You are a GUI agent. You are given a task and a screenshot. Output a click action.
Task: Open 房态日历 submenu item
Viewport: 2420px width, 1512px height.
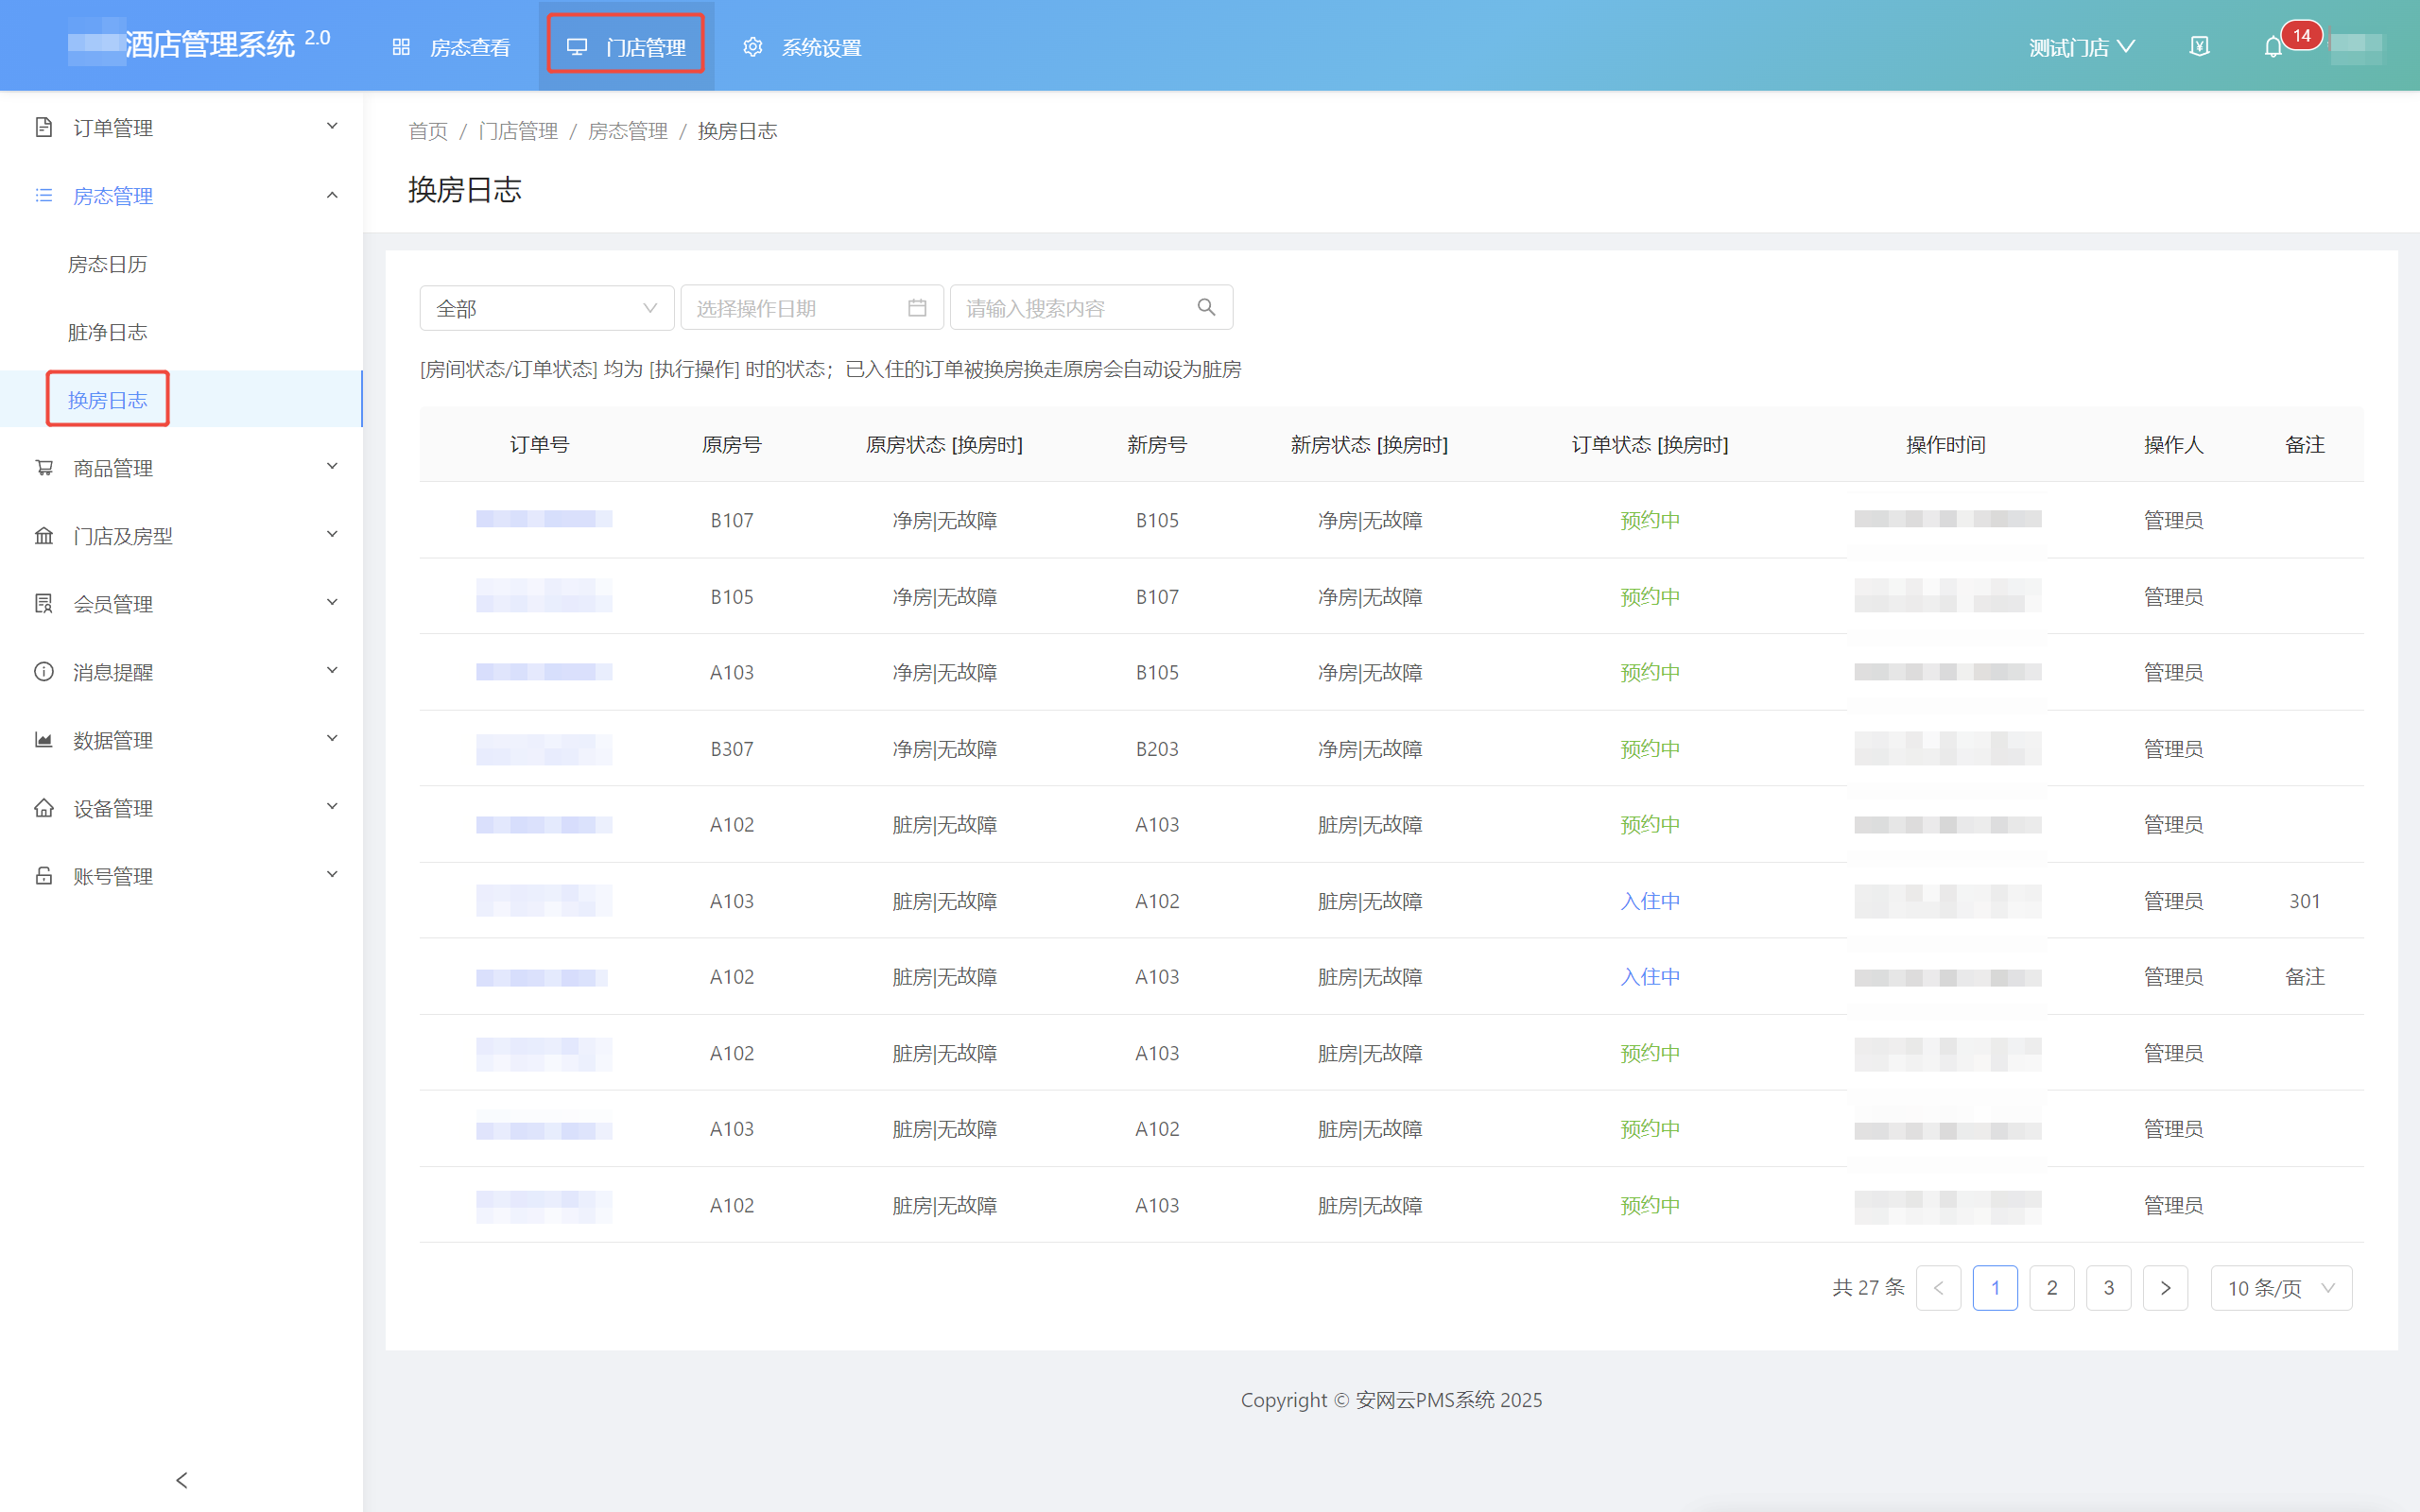(107, 264)
